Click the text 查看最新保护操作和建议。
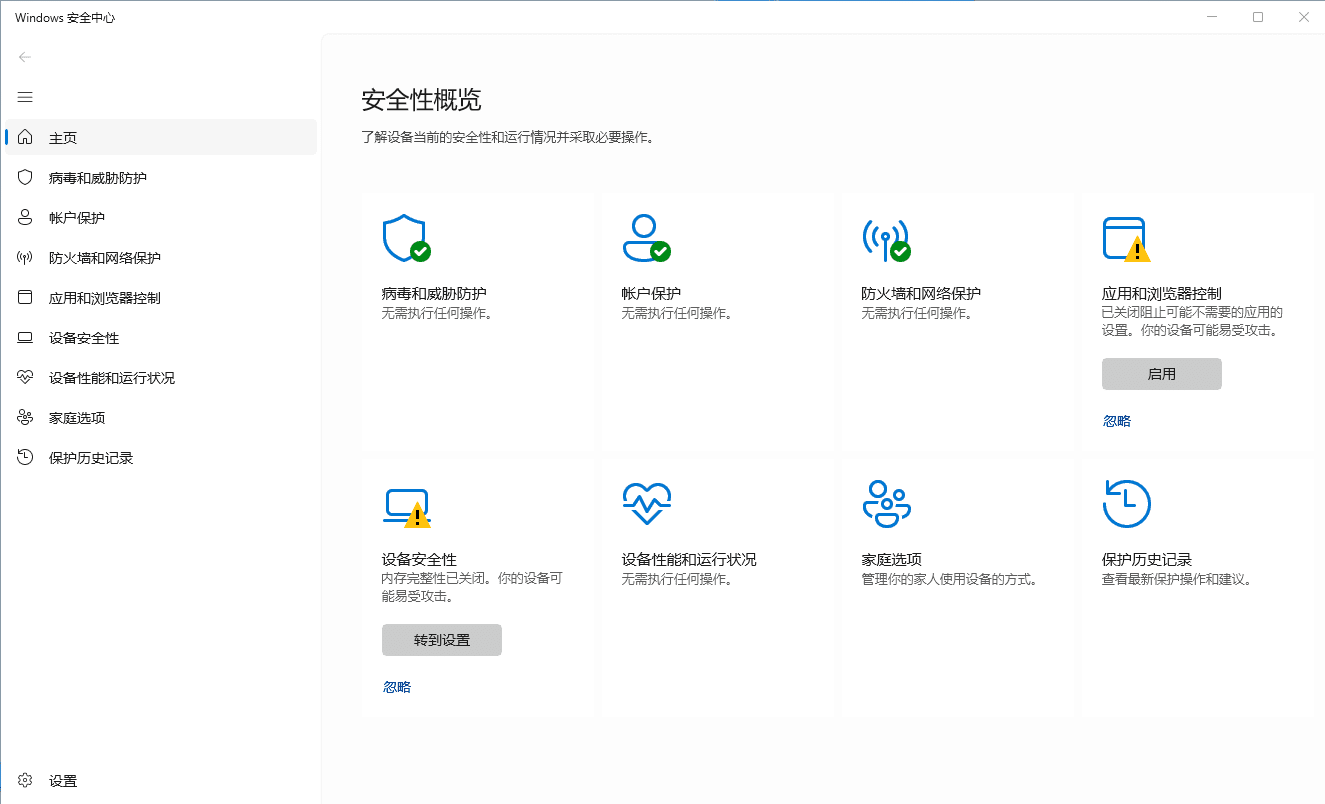 pyautogui.click(x=1177, y=579)
